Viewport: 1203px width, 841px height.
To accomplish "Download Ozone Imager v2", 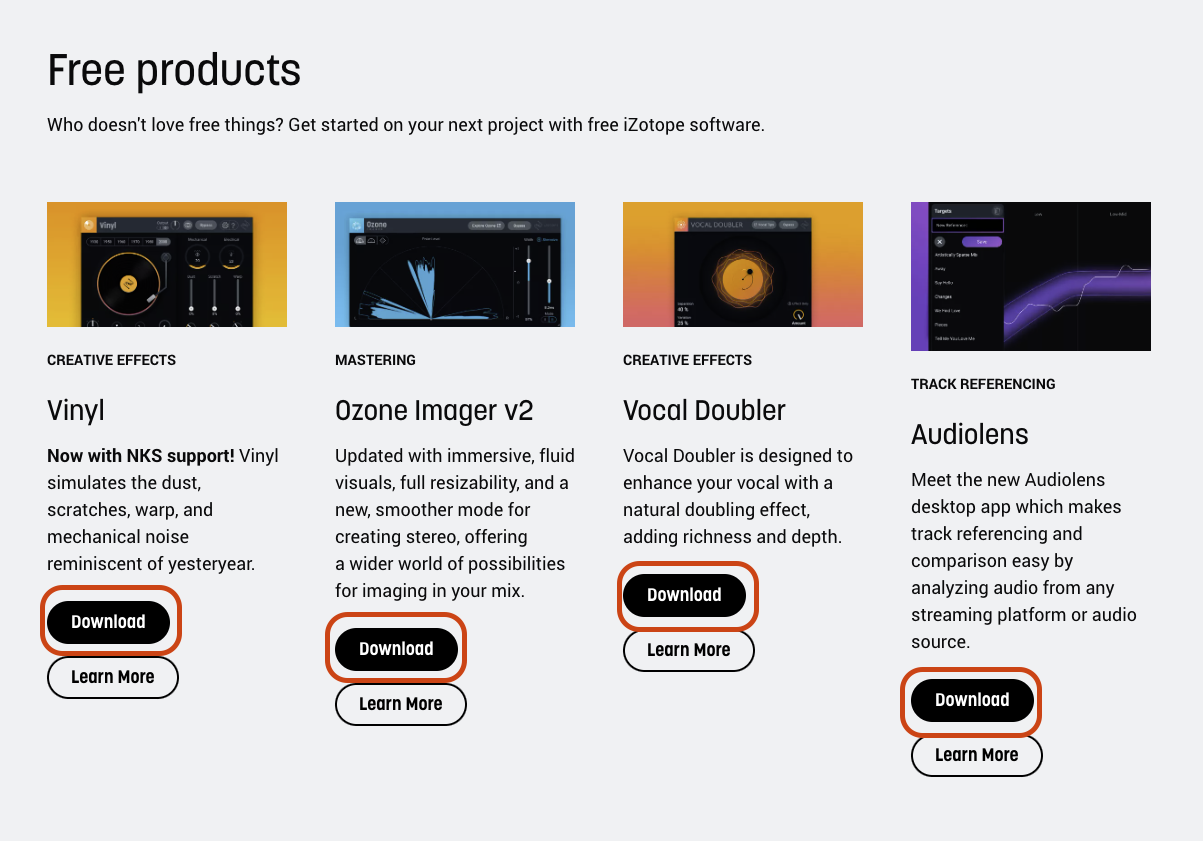I will (x=396, y=649).
